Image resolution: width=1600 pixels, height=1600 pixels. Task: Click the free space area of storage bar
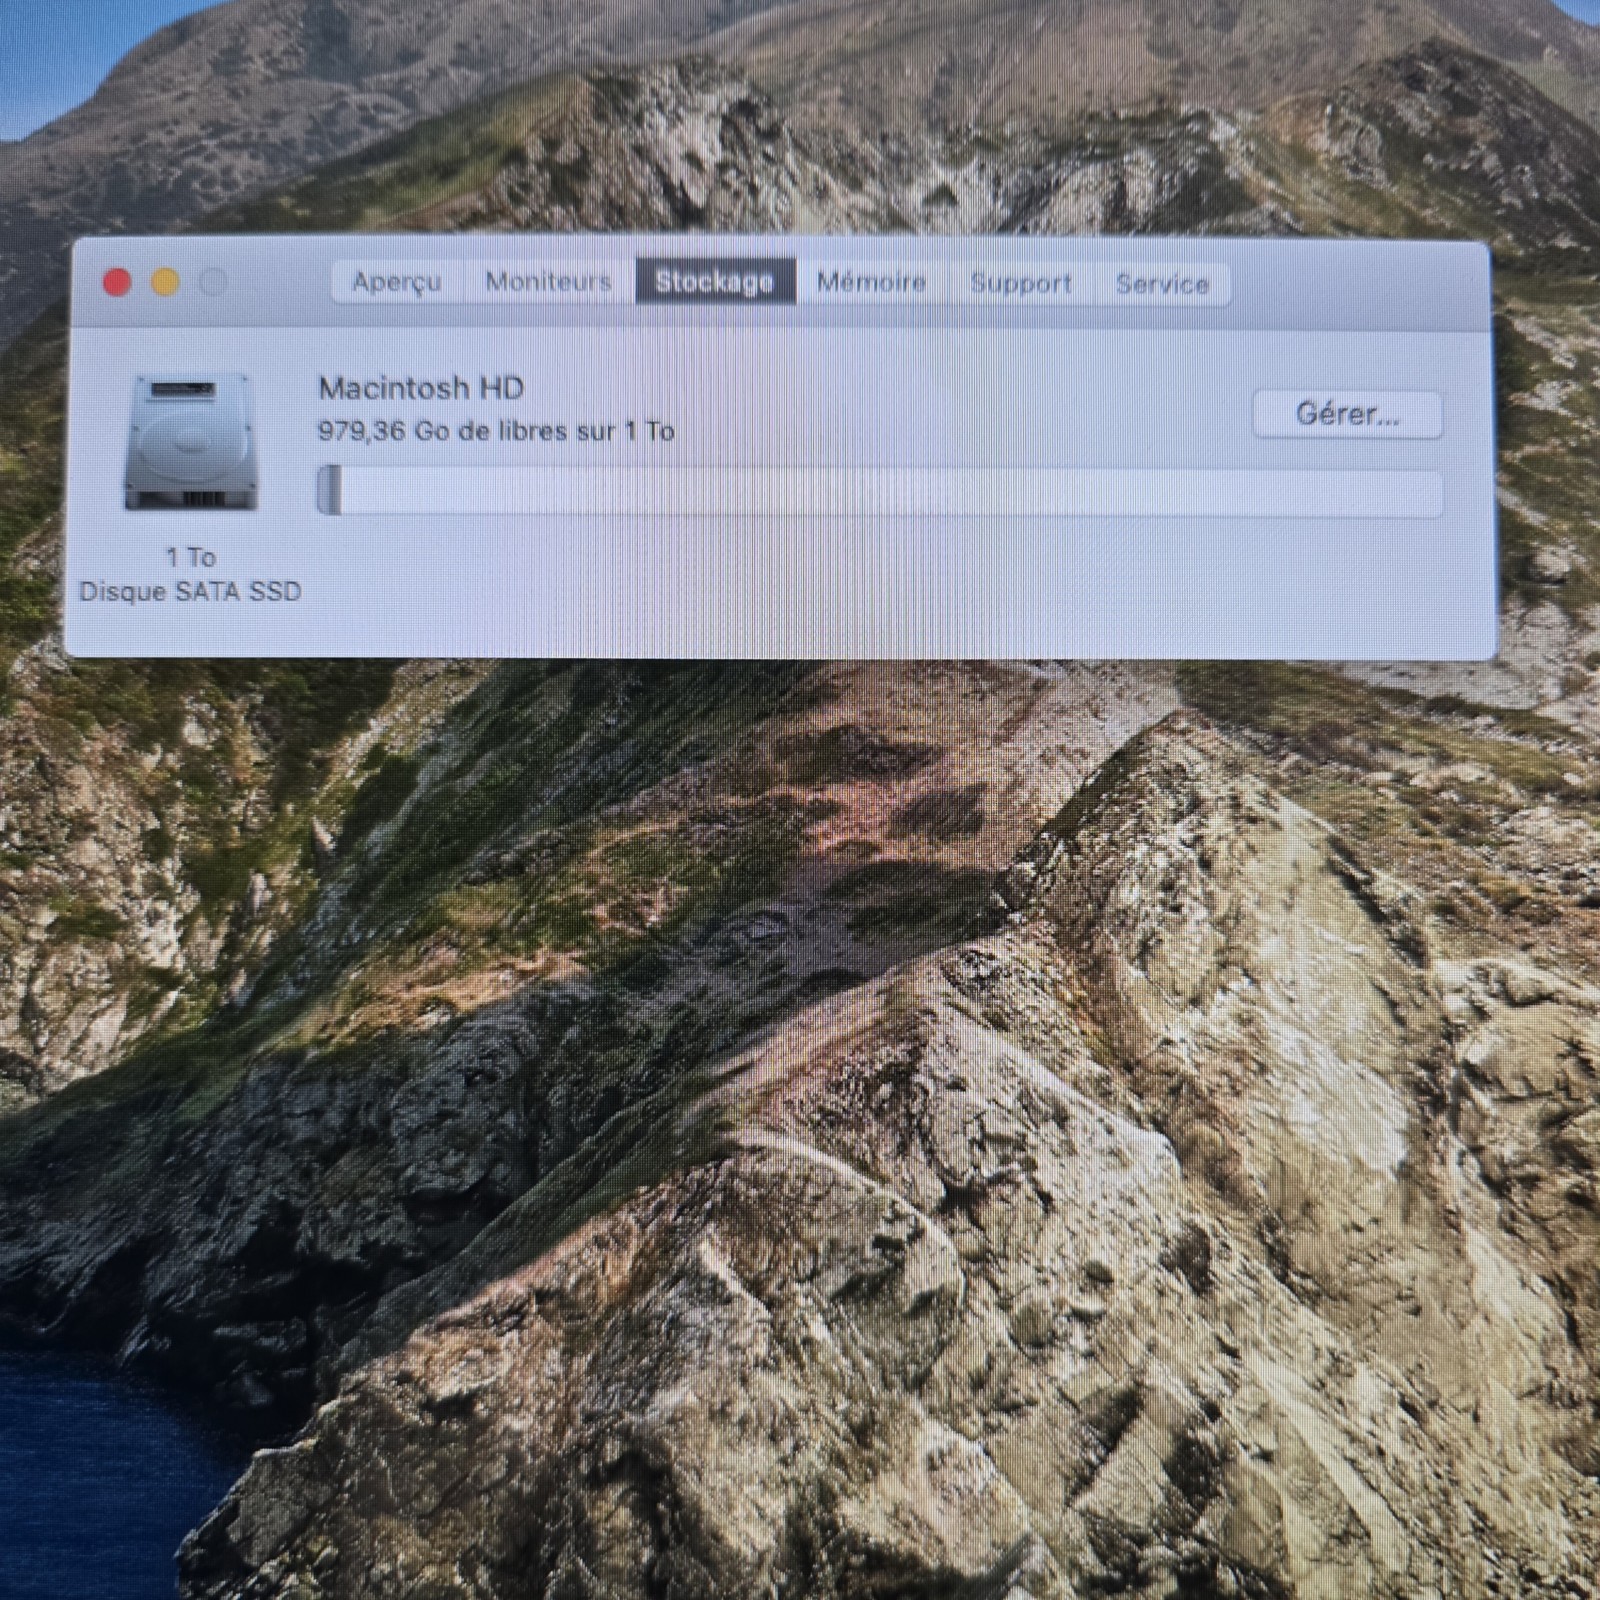890,493
